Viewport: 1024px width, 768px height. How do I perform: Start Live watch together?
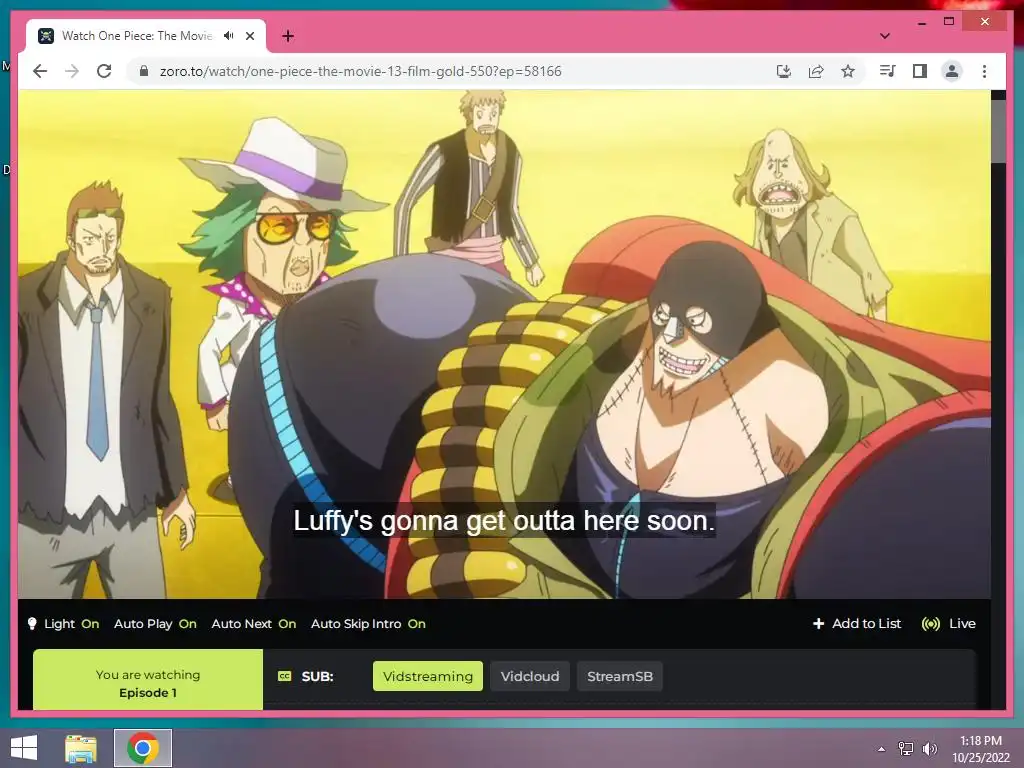948,624
